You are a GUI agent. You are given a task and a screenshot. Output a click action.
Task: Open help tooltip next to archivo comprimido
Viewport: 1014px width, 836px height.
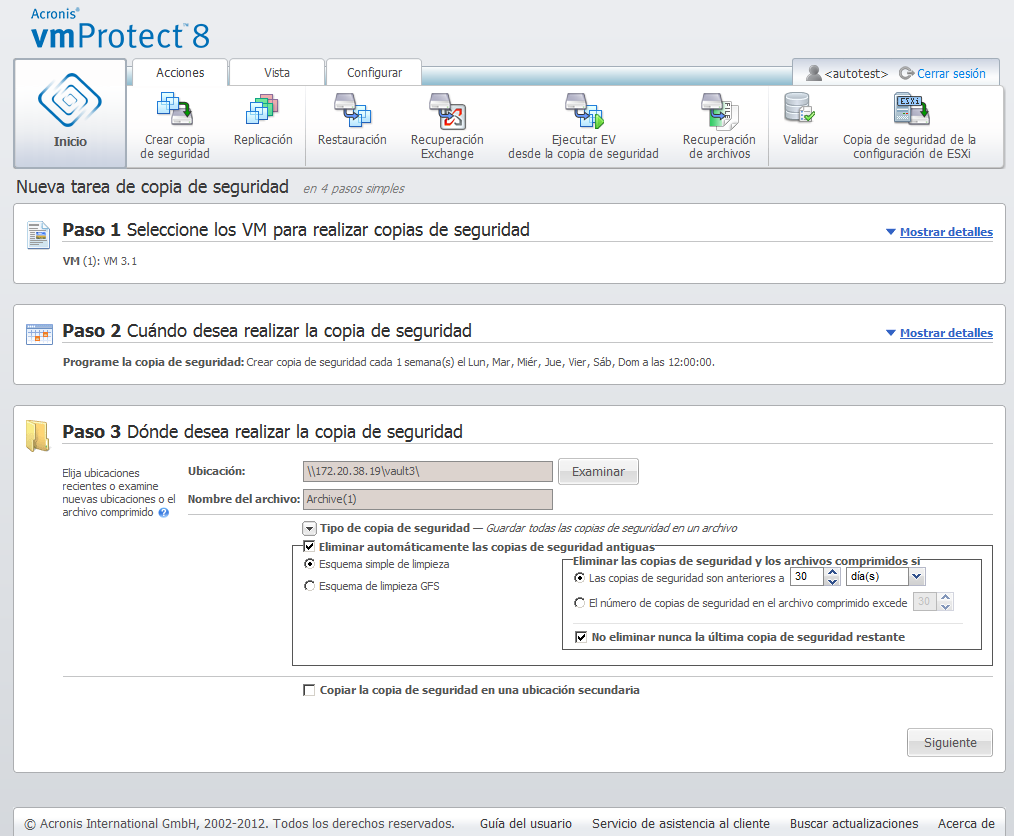point(164,513)
